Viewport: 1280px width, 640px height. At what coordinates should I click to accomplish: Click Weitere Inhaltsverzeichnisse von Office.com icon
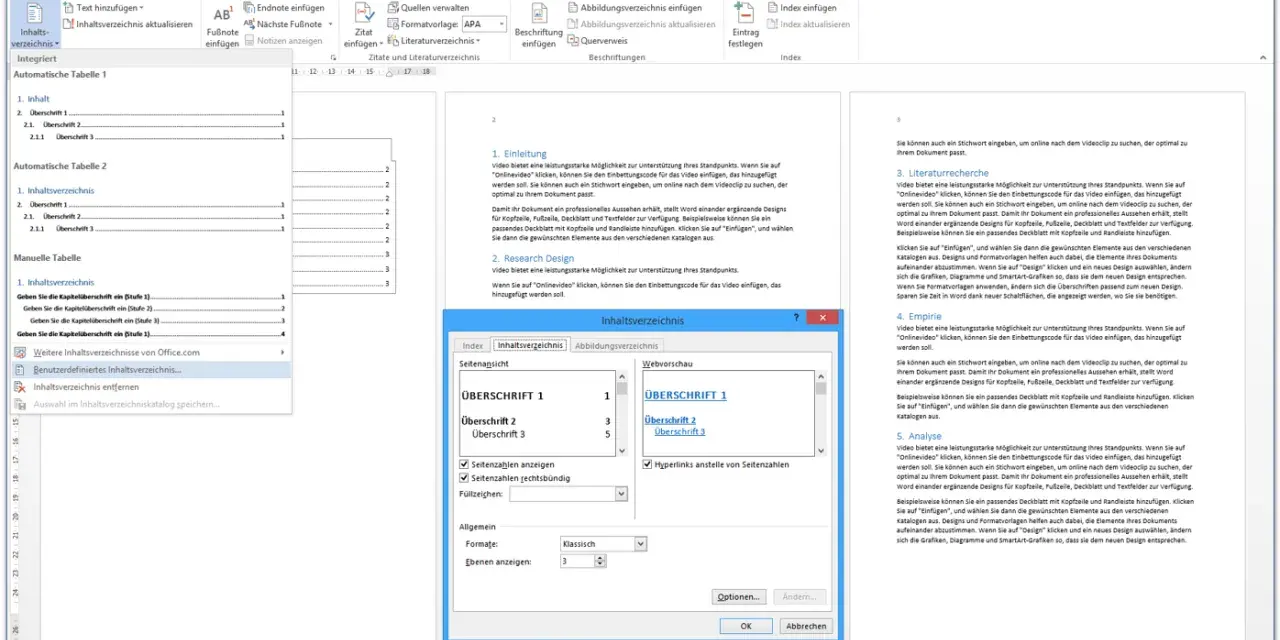[x=21, y=352]
